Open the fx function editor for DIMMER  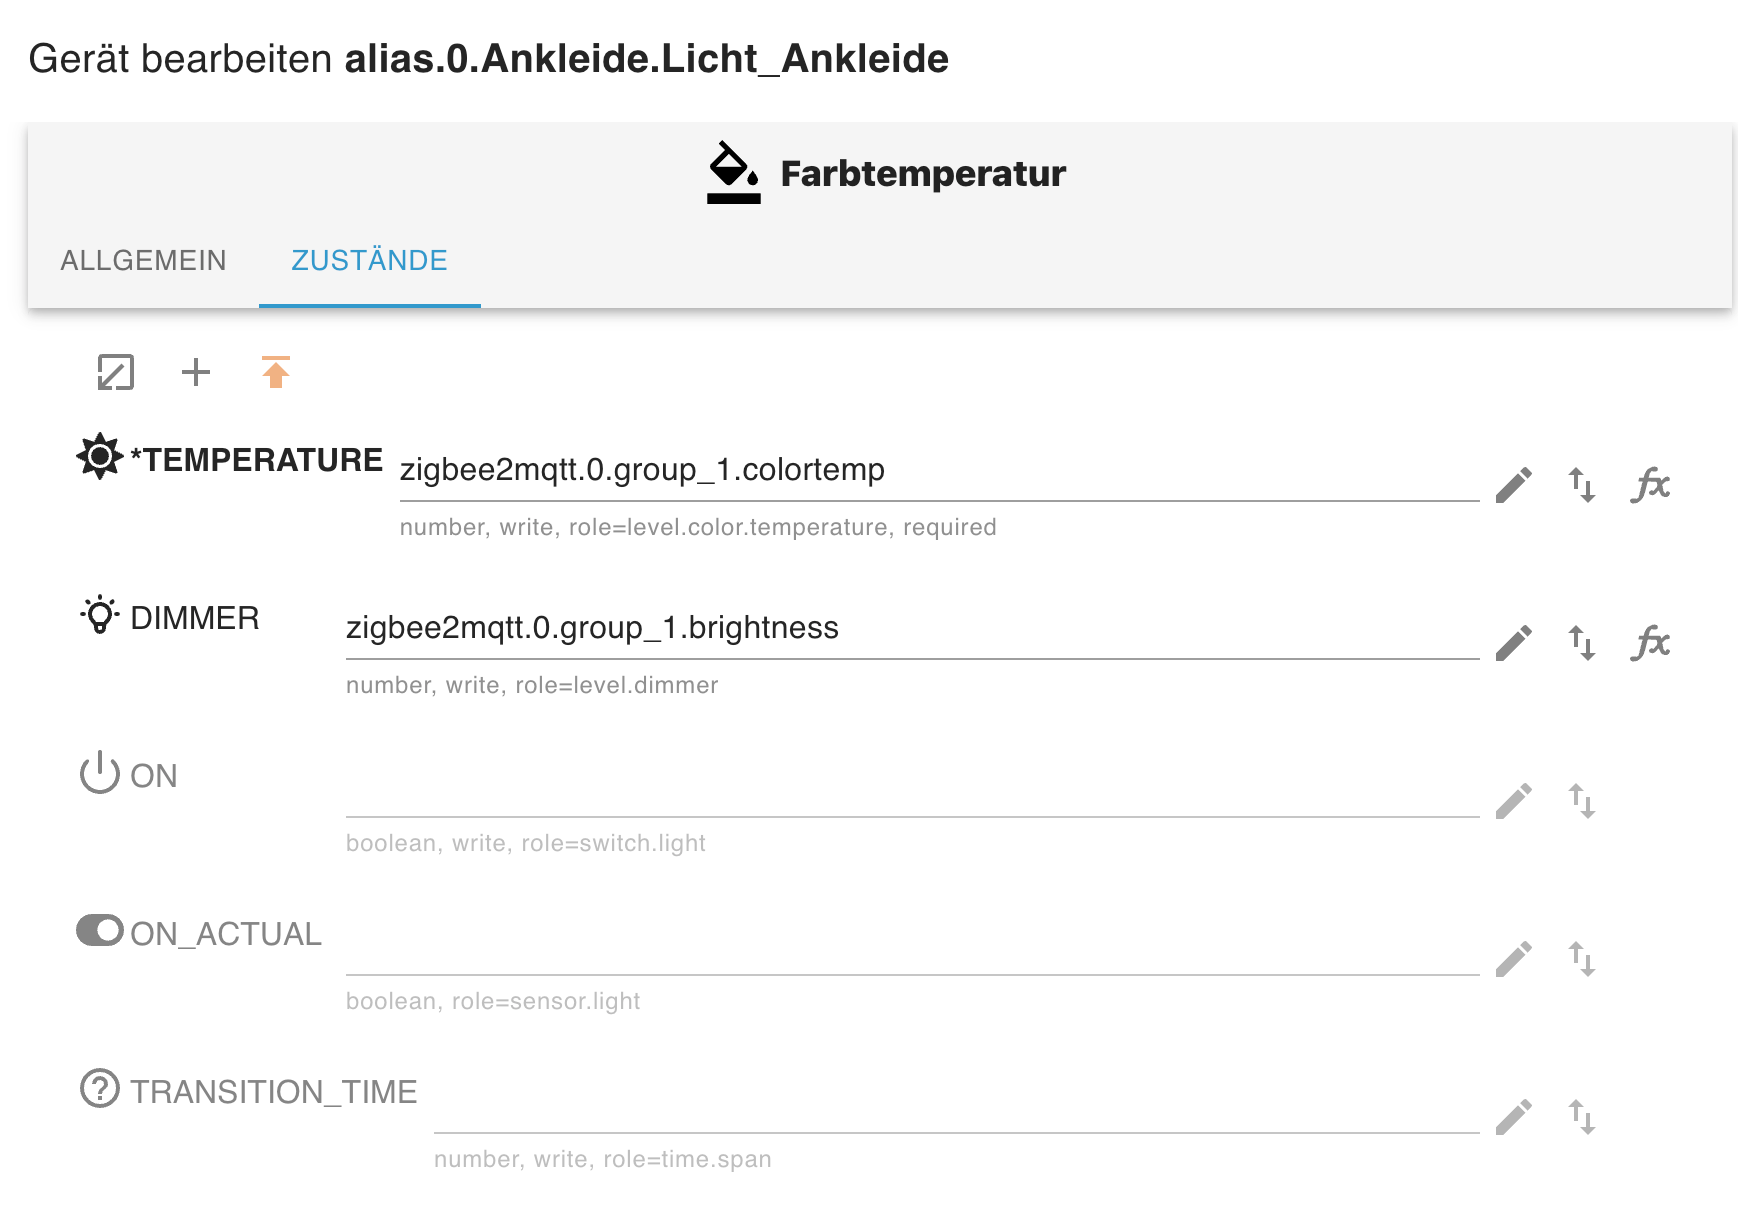tap(1650, 643)
